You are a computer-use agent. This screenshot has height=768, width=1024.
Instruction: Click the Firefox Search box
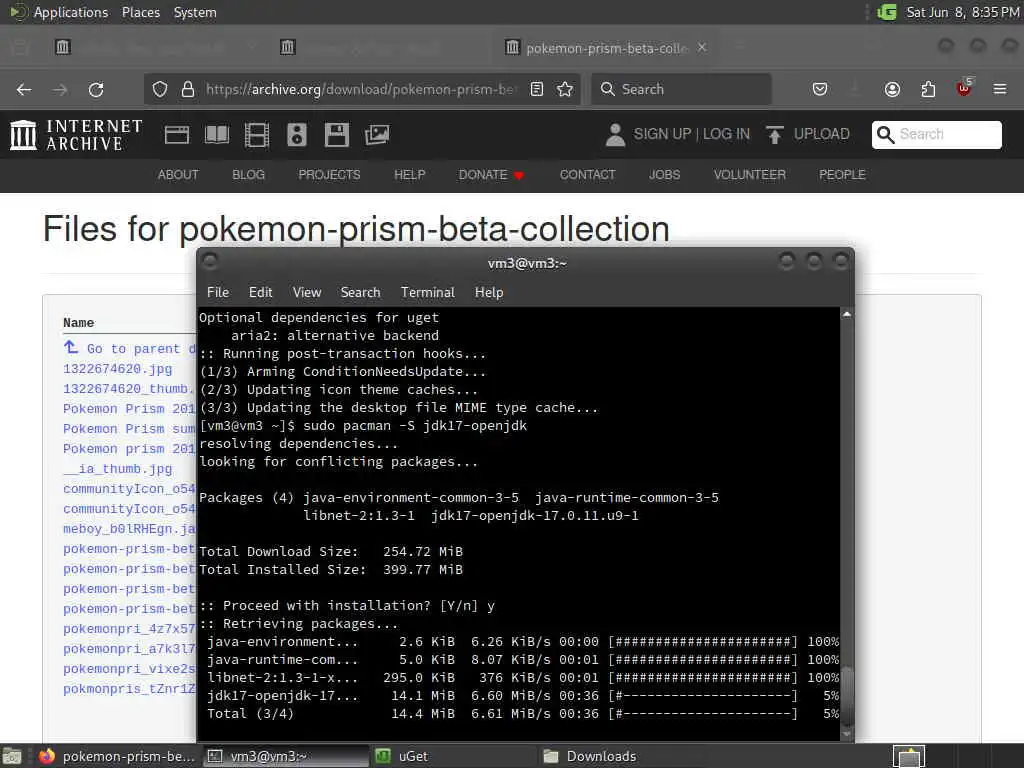(681, 89)
